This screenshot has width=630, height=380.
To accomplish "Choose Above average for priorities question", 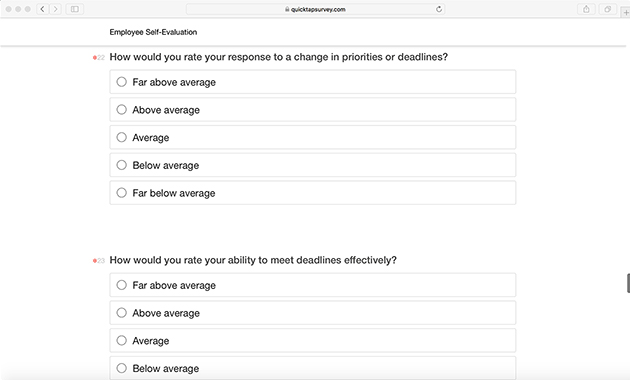I will point(313,110).
